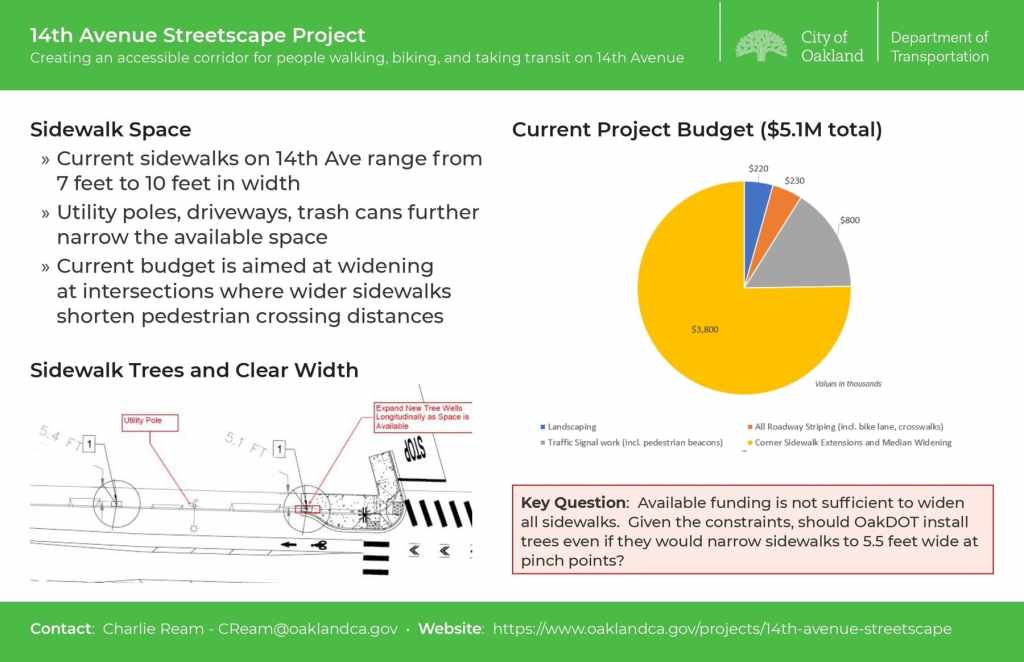Screen dimensions: 1024x662
Task: Click the Key Question box
Action: [752, 530]
